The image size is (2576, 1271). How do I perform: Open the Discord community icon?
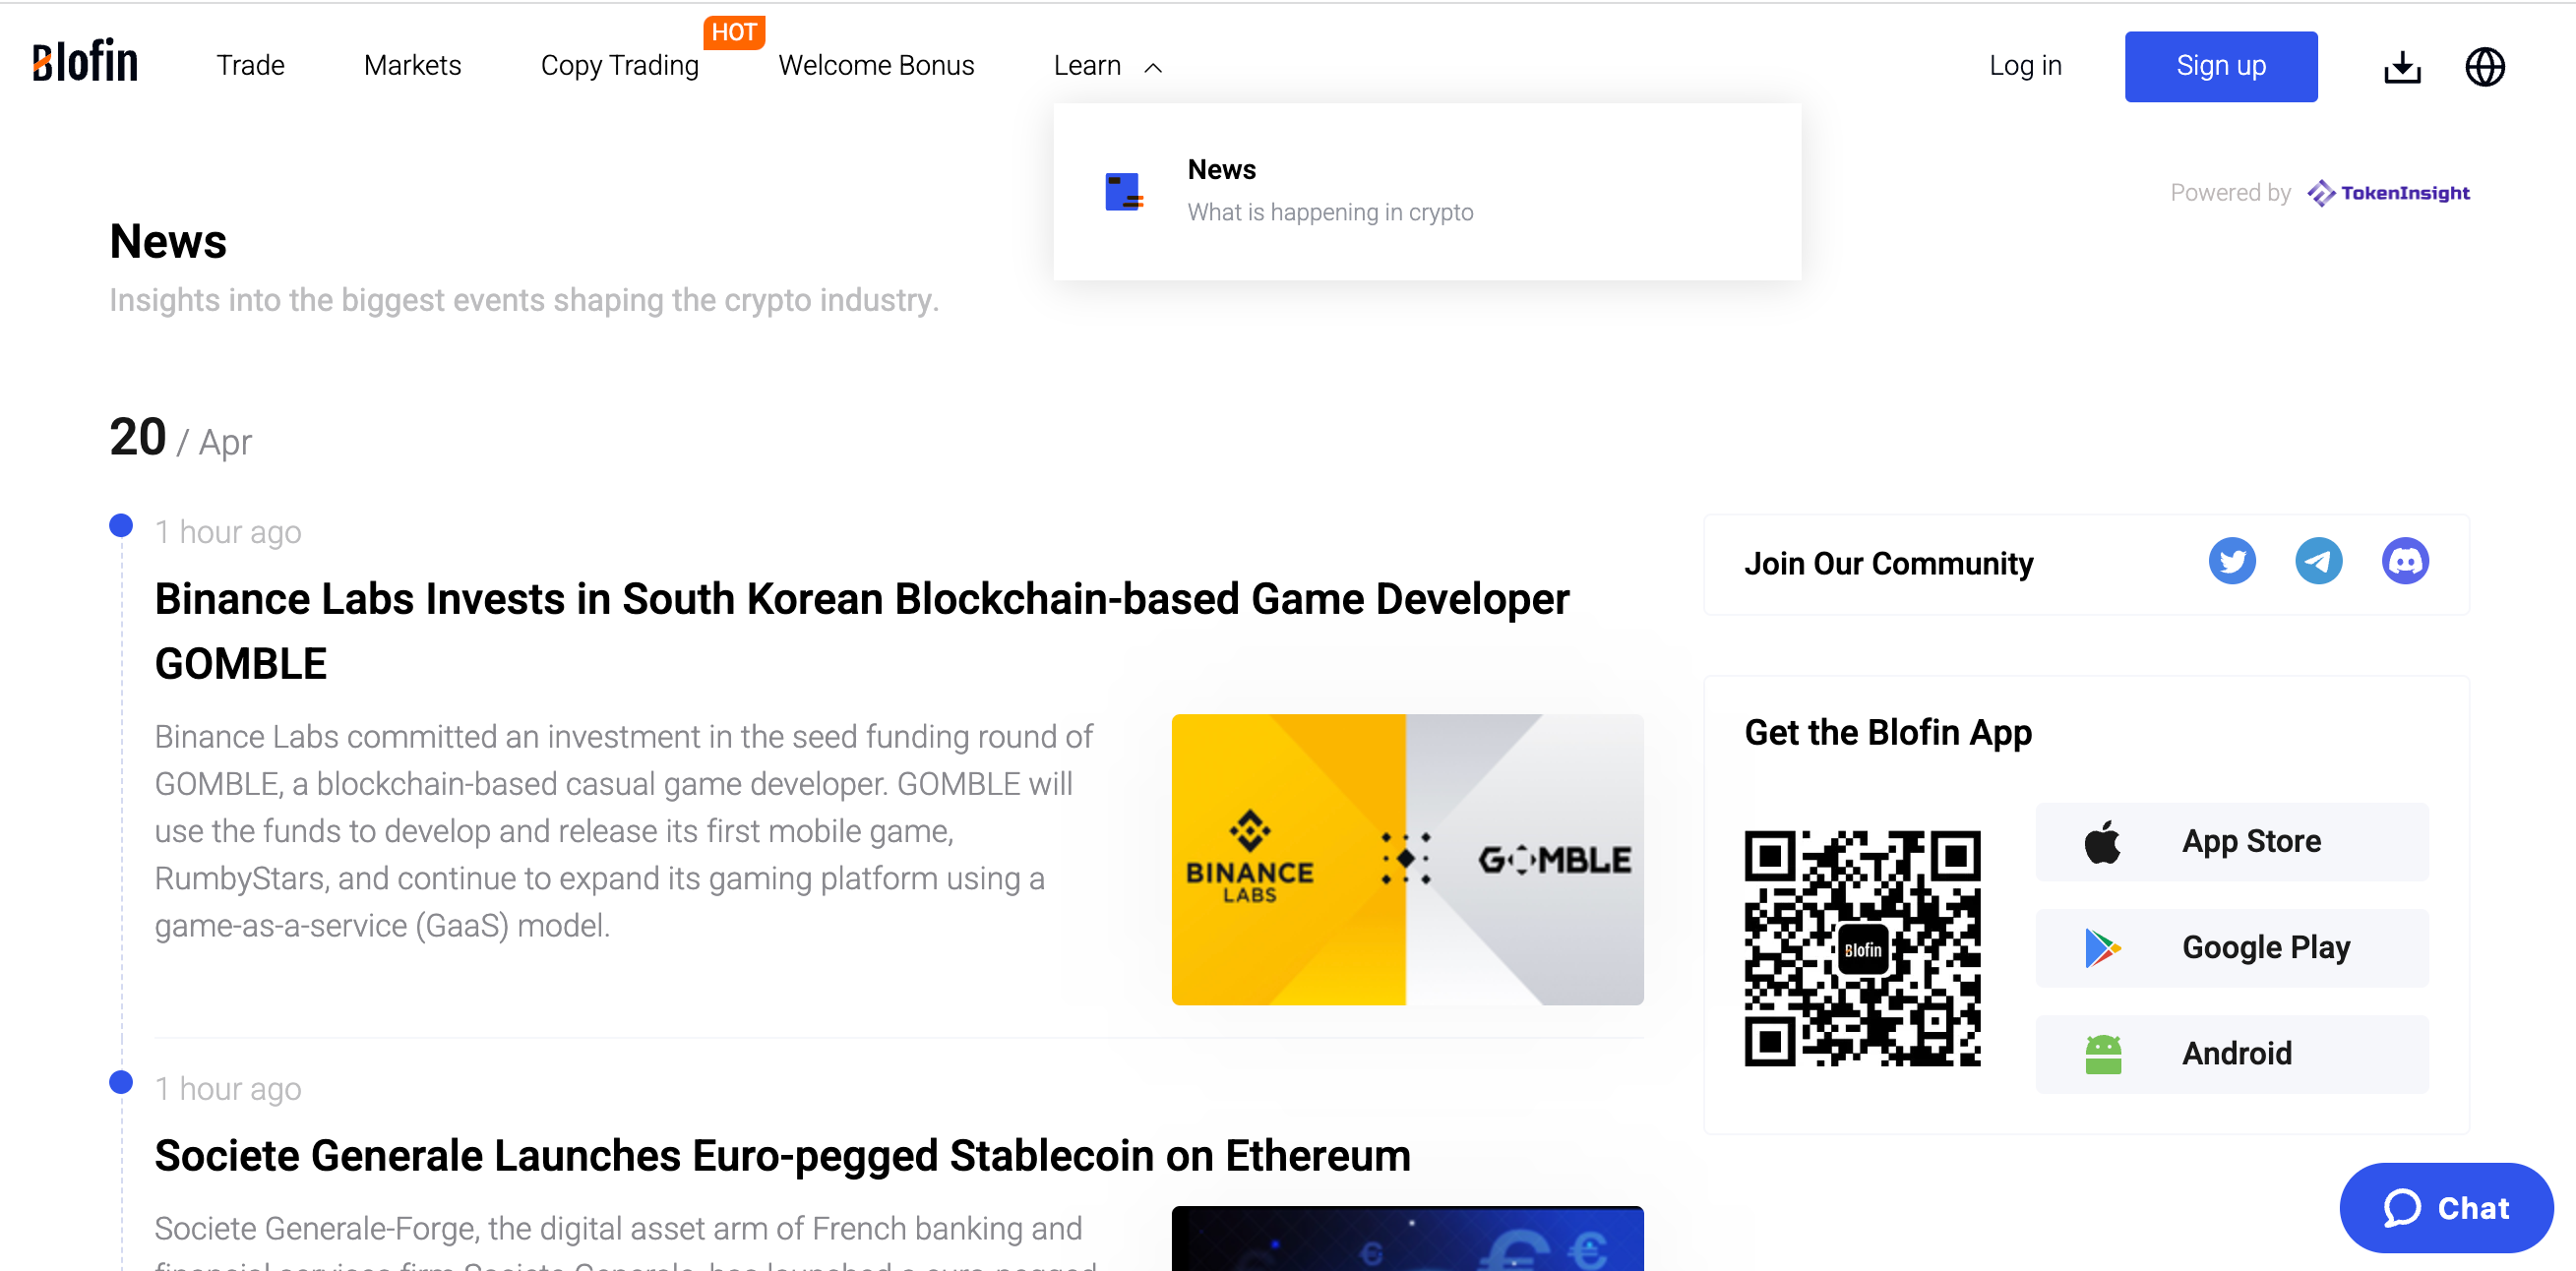coord(2404,561)
